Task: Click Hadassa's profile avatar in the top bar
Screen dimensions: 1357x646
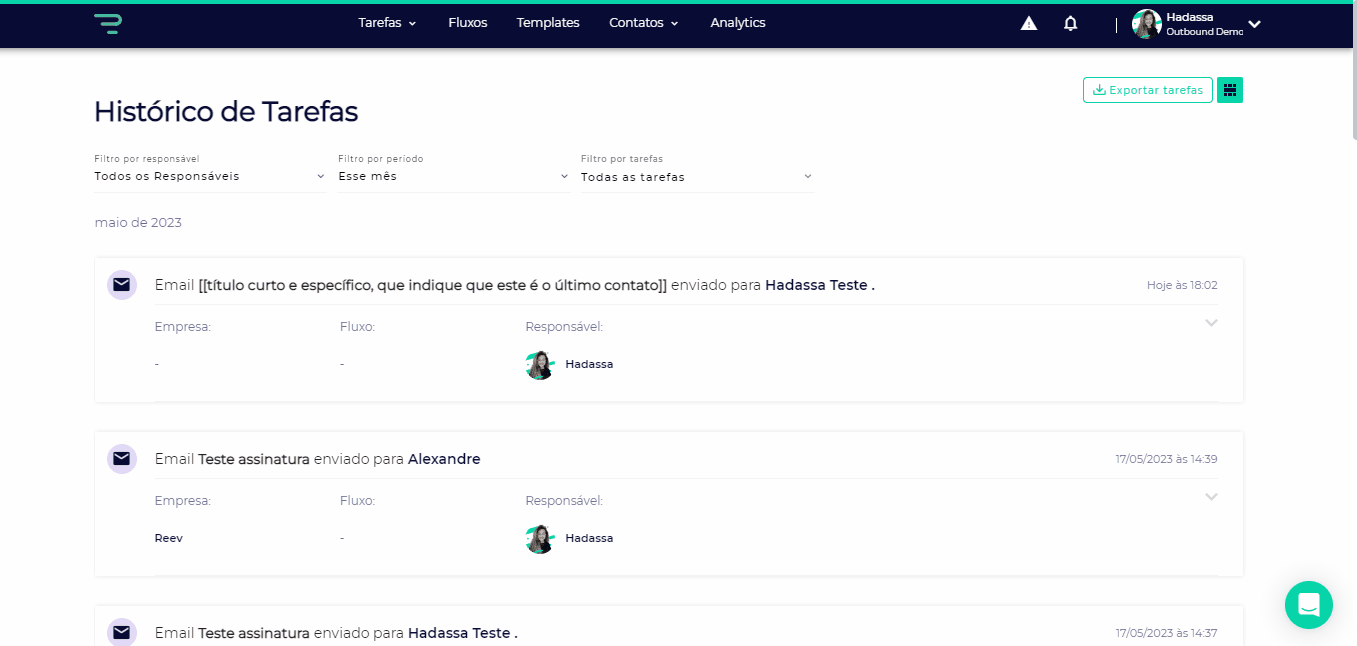Action: (x=1146, y=24)
